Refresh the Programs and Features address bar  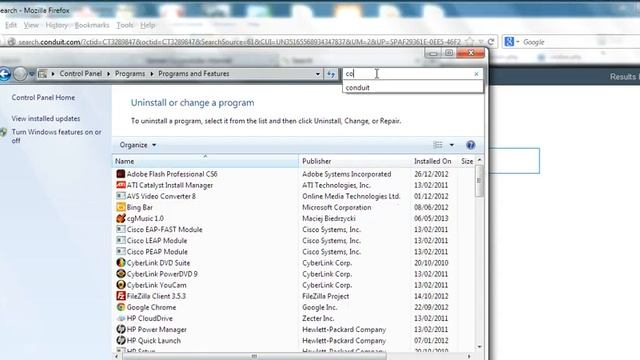(331, 74)
